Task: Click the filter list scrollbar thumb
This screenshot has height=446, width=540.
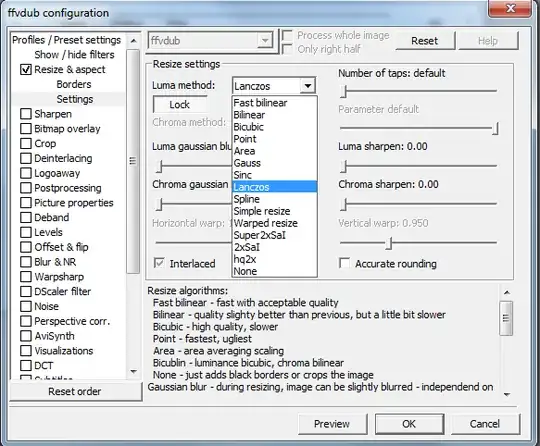Action: click(133, 161)
